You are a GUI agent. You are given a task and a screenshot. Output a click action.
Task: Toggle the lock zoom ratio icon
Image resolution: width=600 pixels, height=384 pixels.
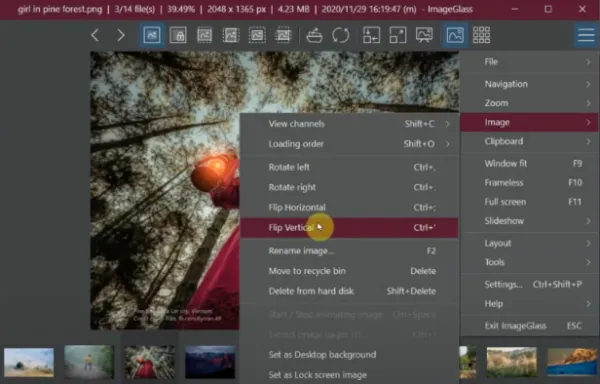(x=178, y=35)
